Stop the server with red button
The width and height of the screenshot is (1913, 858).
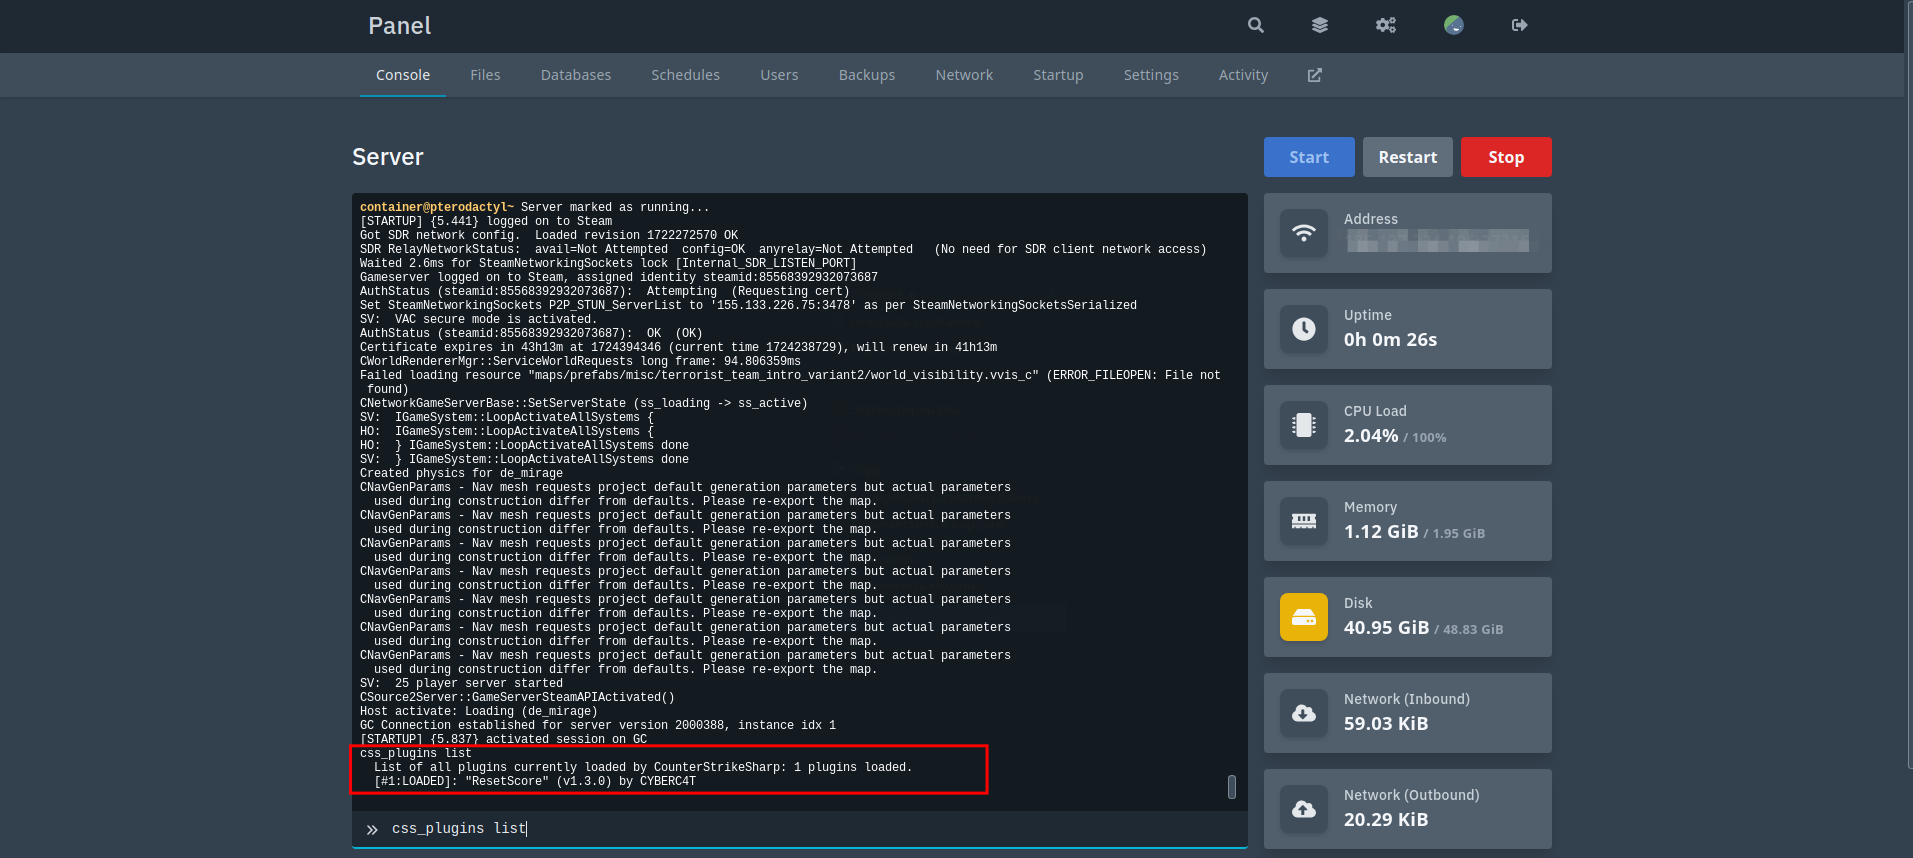click(1506, 157)
